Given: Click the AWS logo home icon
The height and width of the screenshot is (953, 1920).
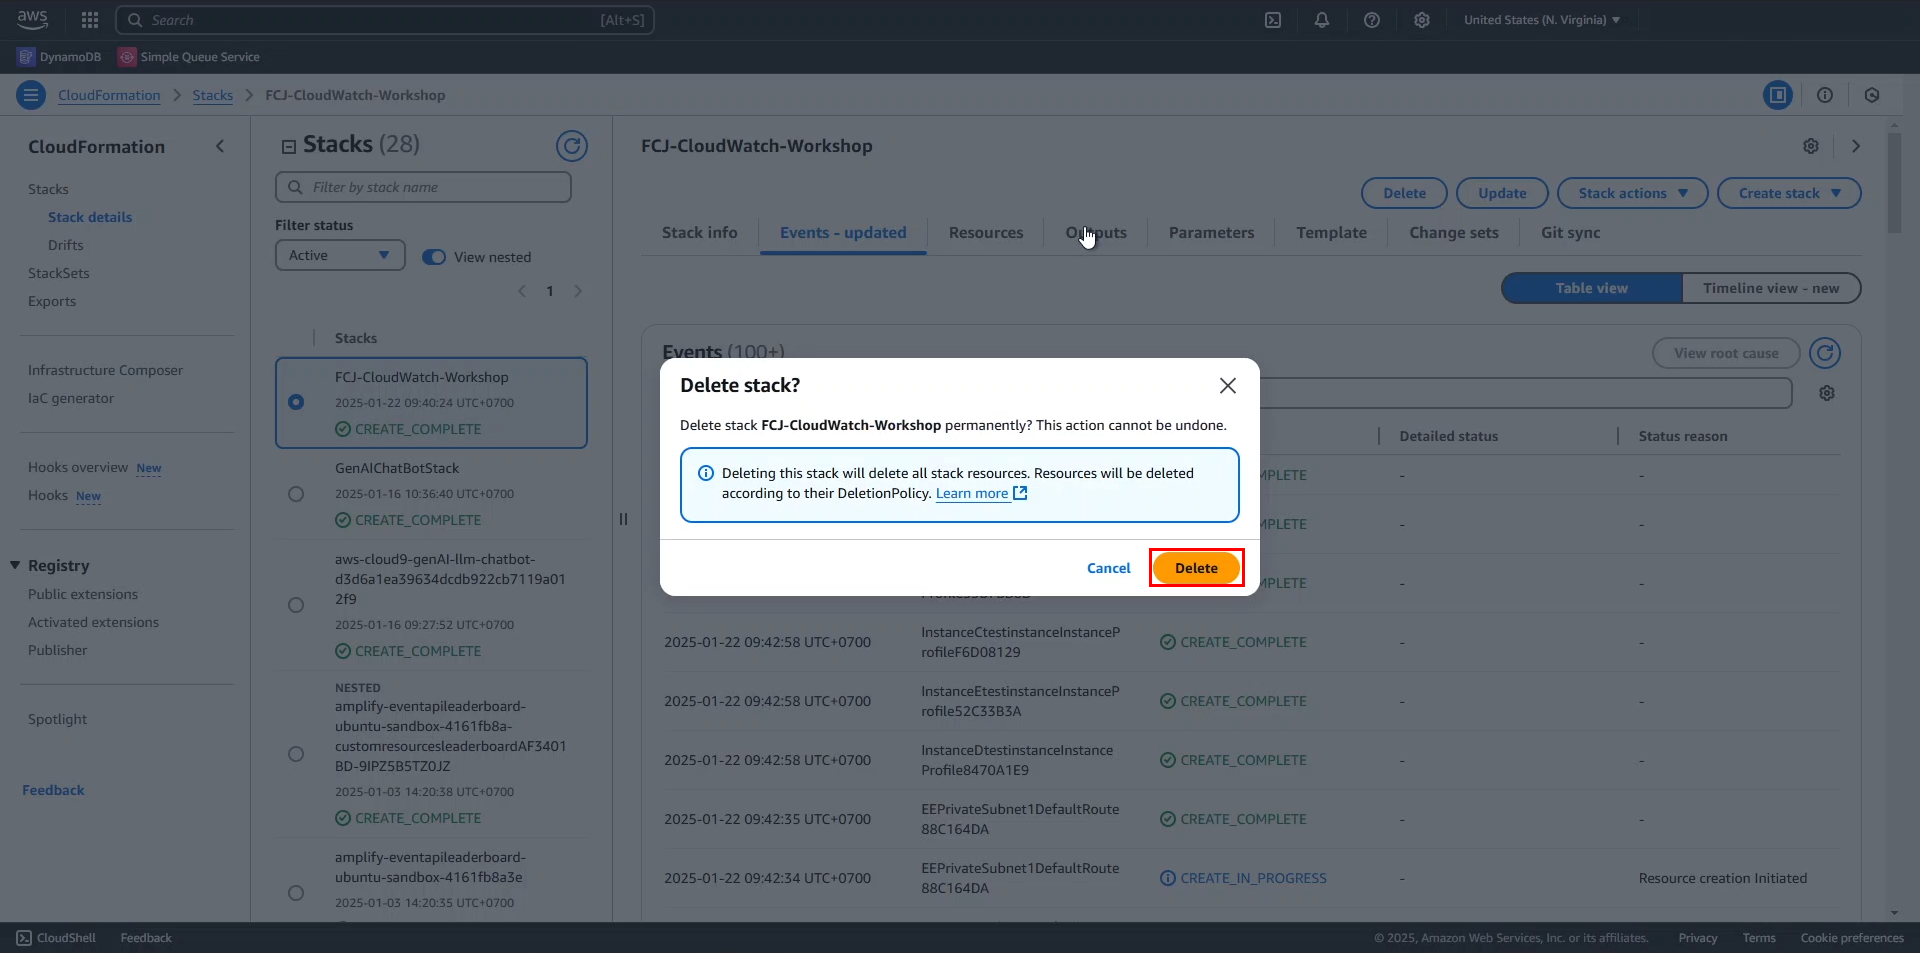Looking at the screenshot, I should pyautogui.click(x=32, y=19).
